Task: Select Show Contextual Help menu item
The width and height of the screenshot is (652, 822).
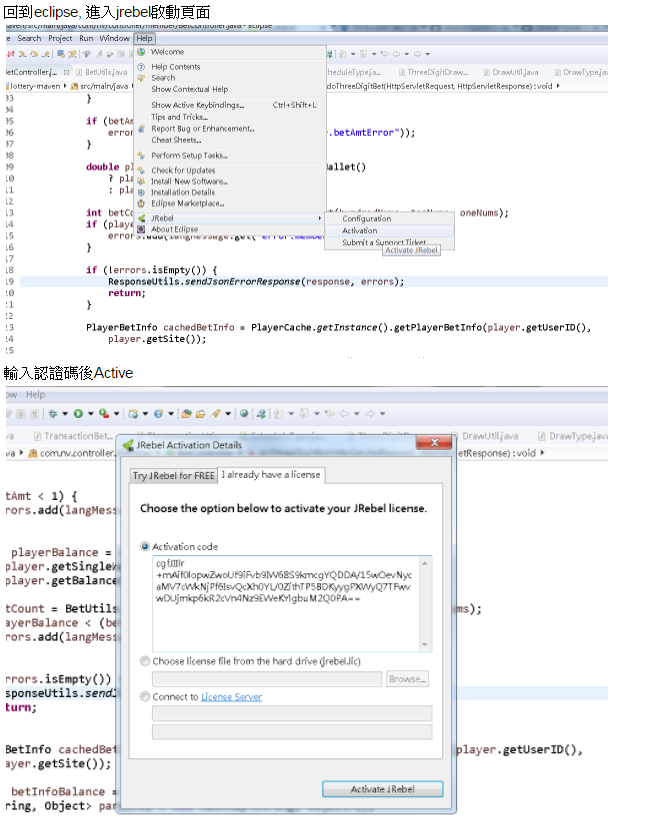Action: click(230, 89)
